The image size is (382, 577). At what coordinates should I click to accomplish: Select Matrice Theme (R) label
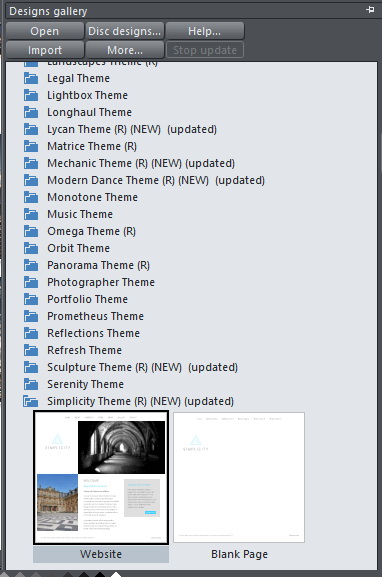[x=92, y=146]
